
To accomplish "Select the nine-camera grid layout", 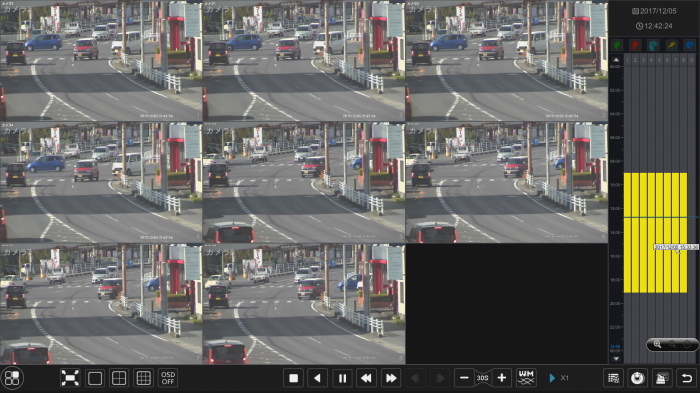I will point(143,378).
